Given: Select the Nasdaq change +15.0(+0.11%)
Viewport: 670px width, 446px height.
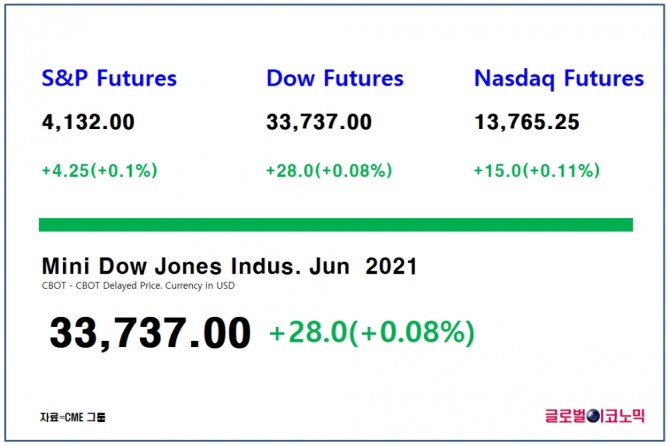Looking at the screenshot, I should 537,171.
